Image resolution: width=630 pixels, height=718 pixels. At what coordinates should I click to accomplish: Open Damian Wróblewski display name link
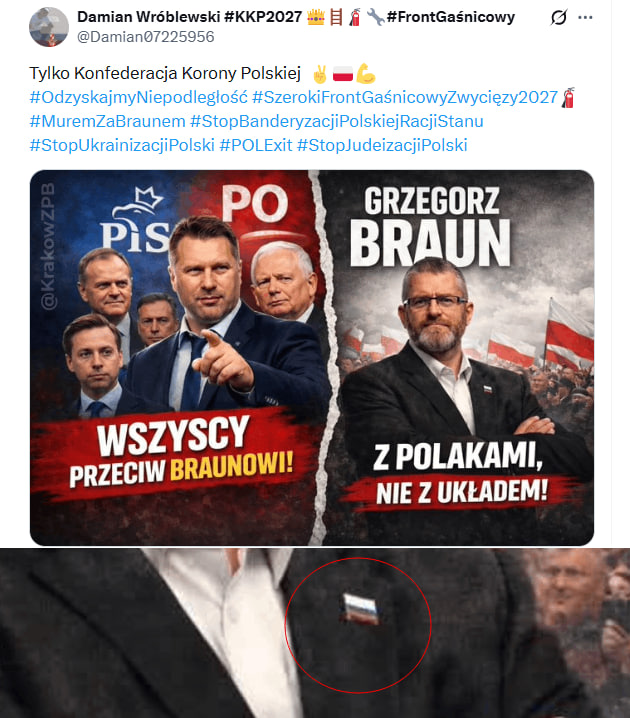click(190, 17)
